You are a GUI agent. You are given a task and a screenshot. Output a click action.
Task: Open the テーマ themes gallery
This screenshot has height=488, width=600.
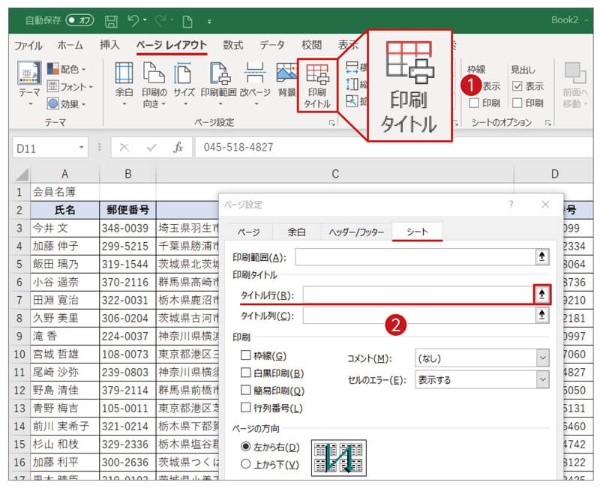point(29,82)
